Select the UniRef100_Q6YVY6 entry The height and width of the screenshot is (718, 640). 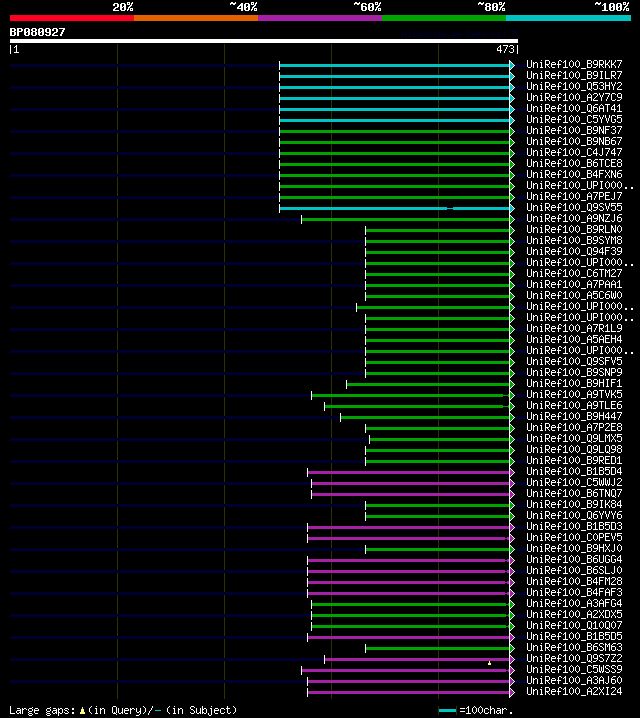574,515
